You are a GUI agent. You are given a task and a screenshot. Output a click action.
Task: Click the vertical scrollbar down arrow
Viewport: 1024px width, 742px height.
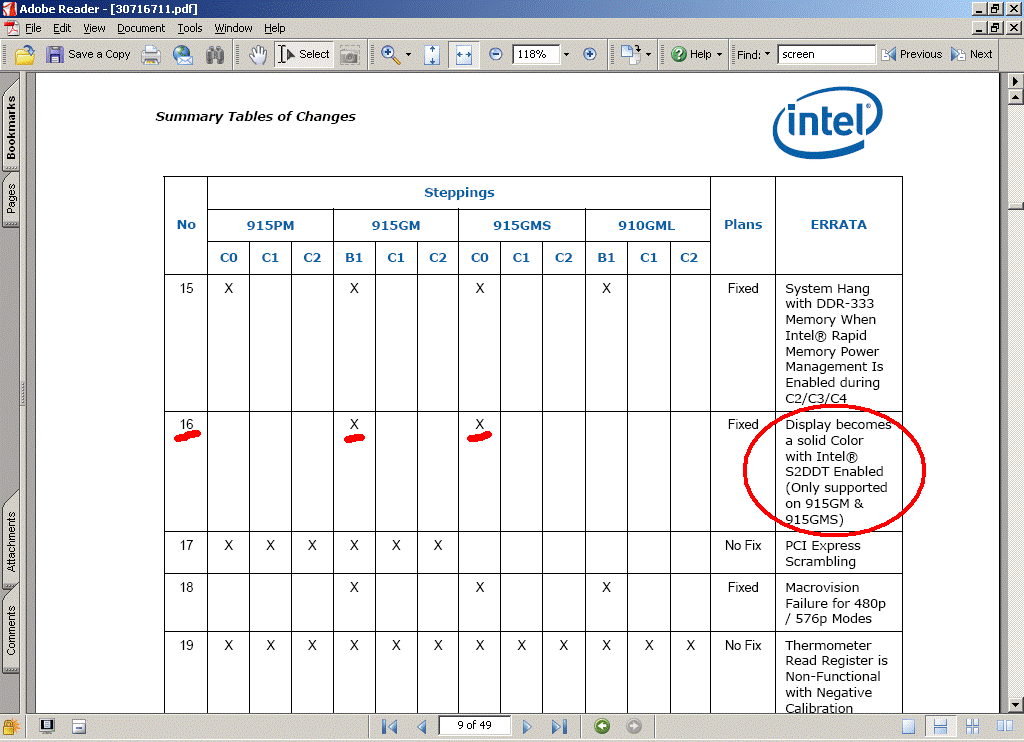click(1015, 705)
